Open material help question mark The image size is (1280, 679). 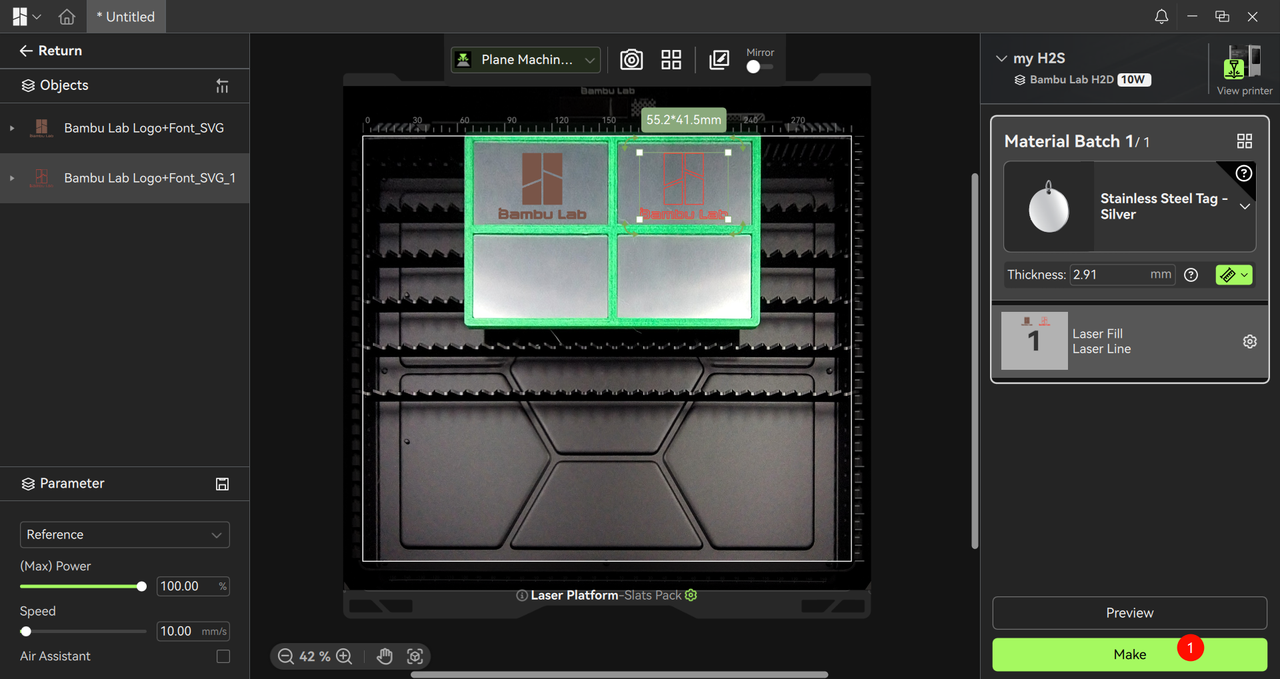pyautogui.click(x=1243, y=174)
